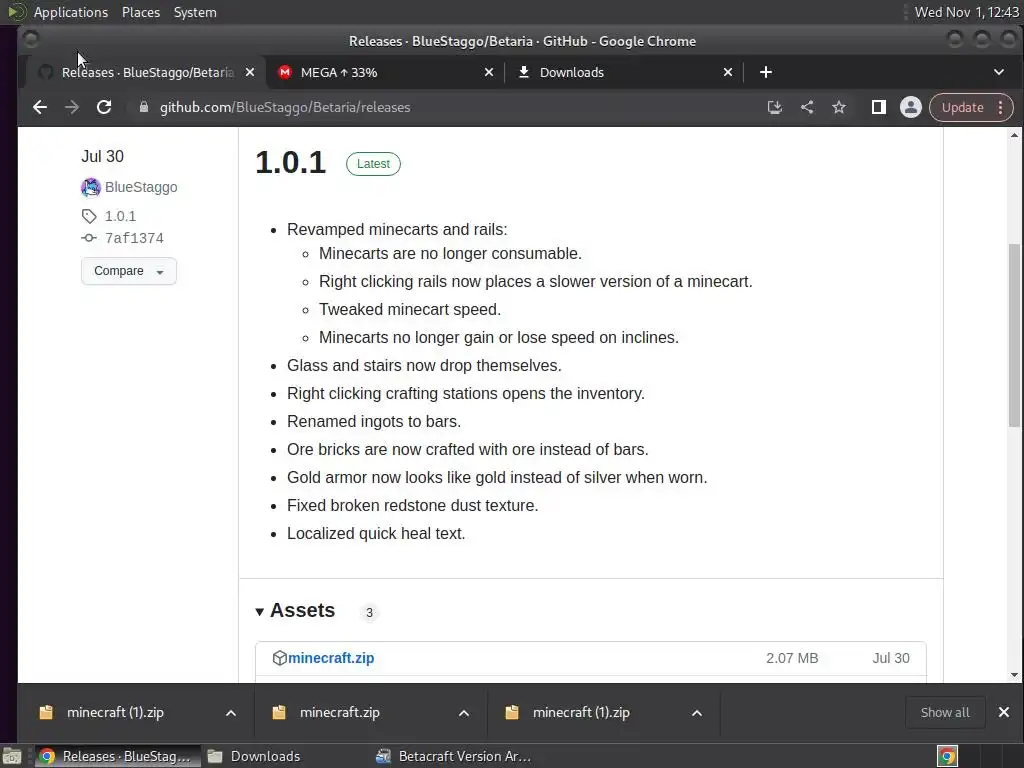Open minecraft.zip download in shelf

pyautogui.click(x=340, y=712)
